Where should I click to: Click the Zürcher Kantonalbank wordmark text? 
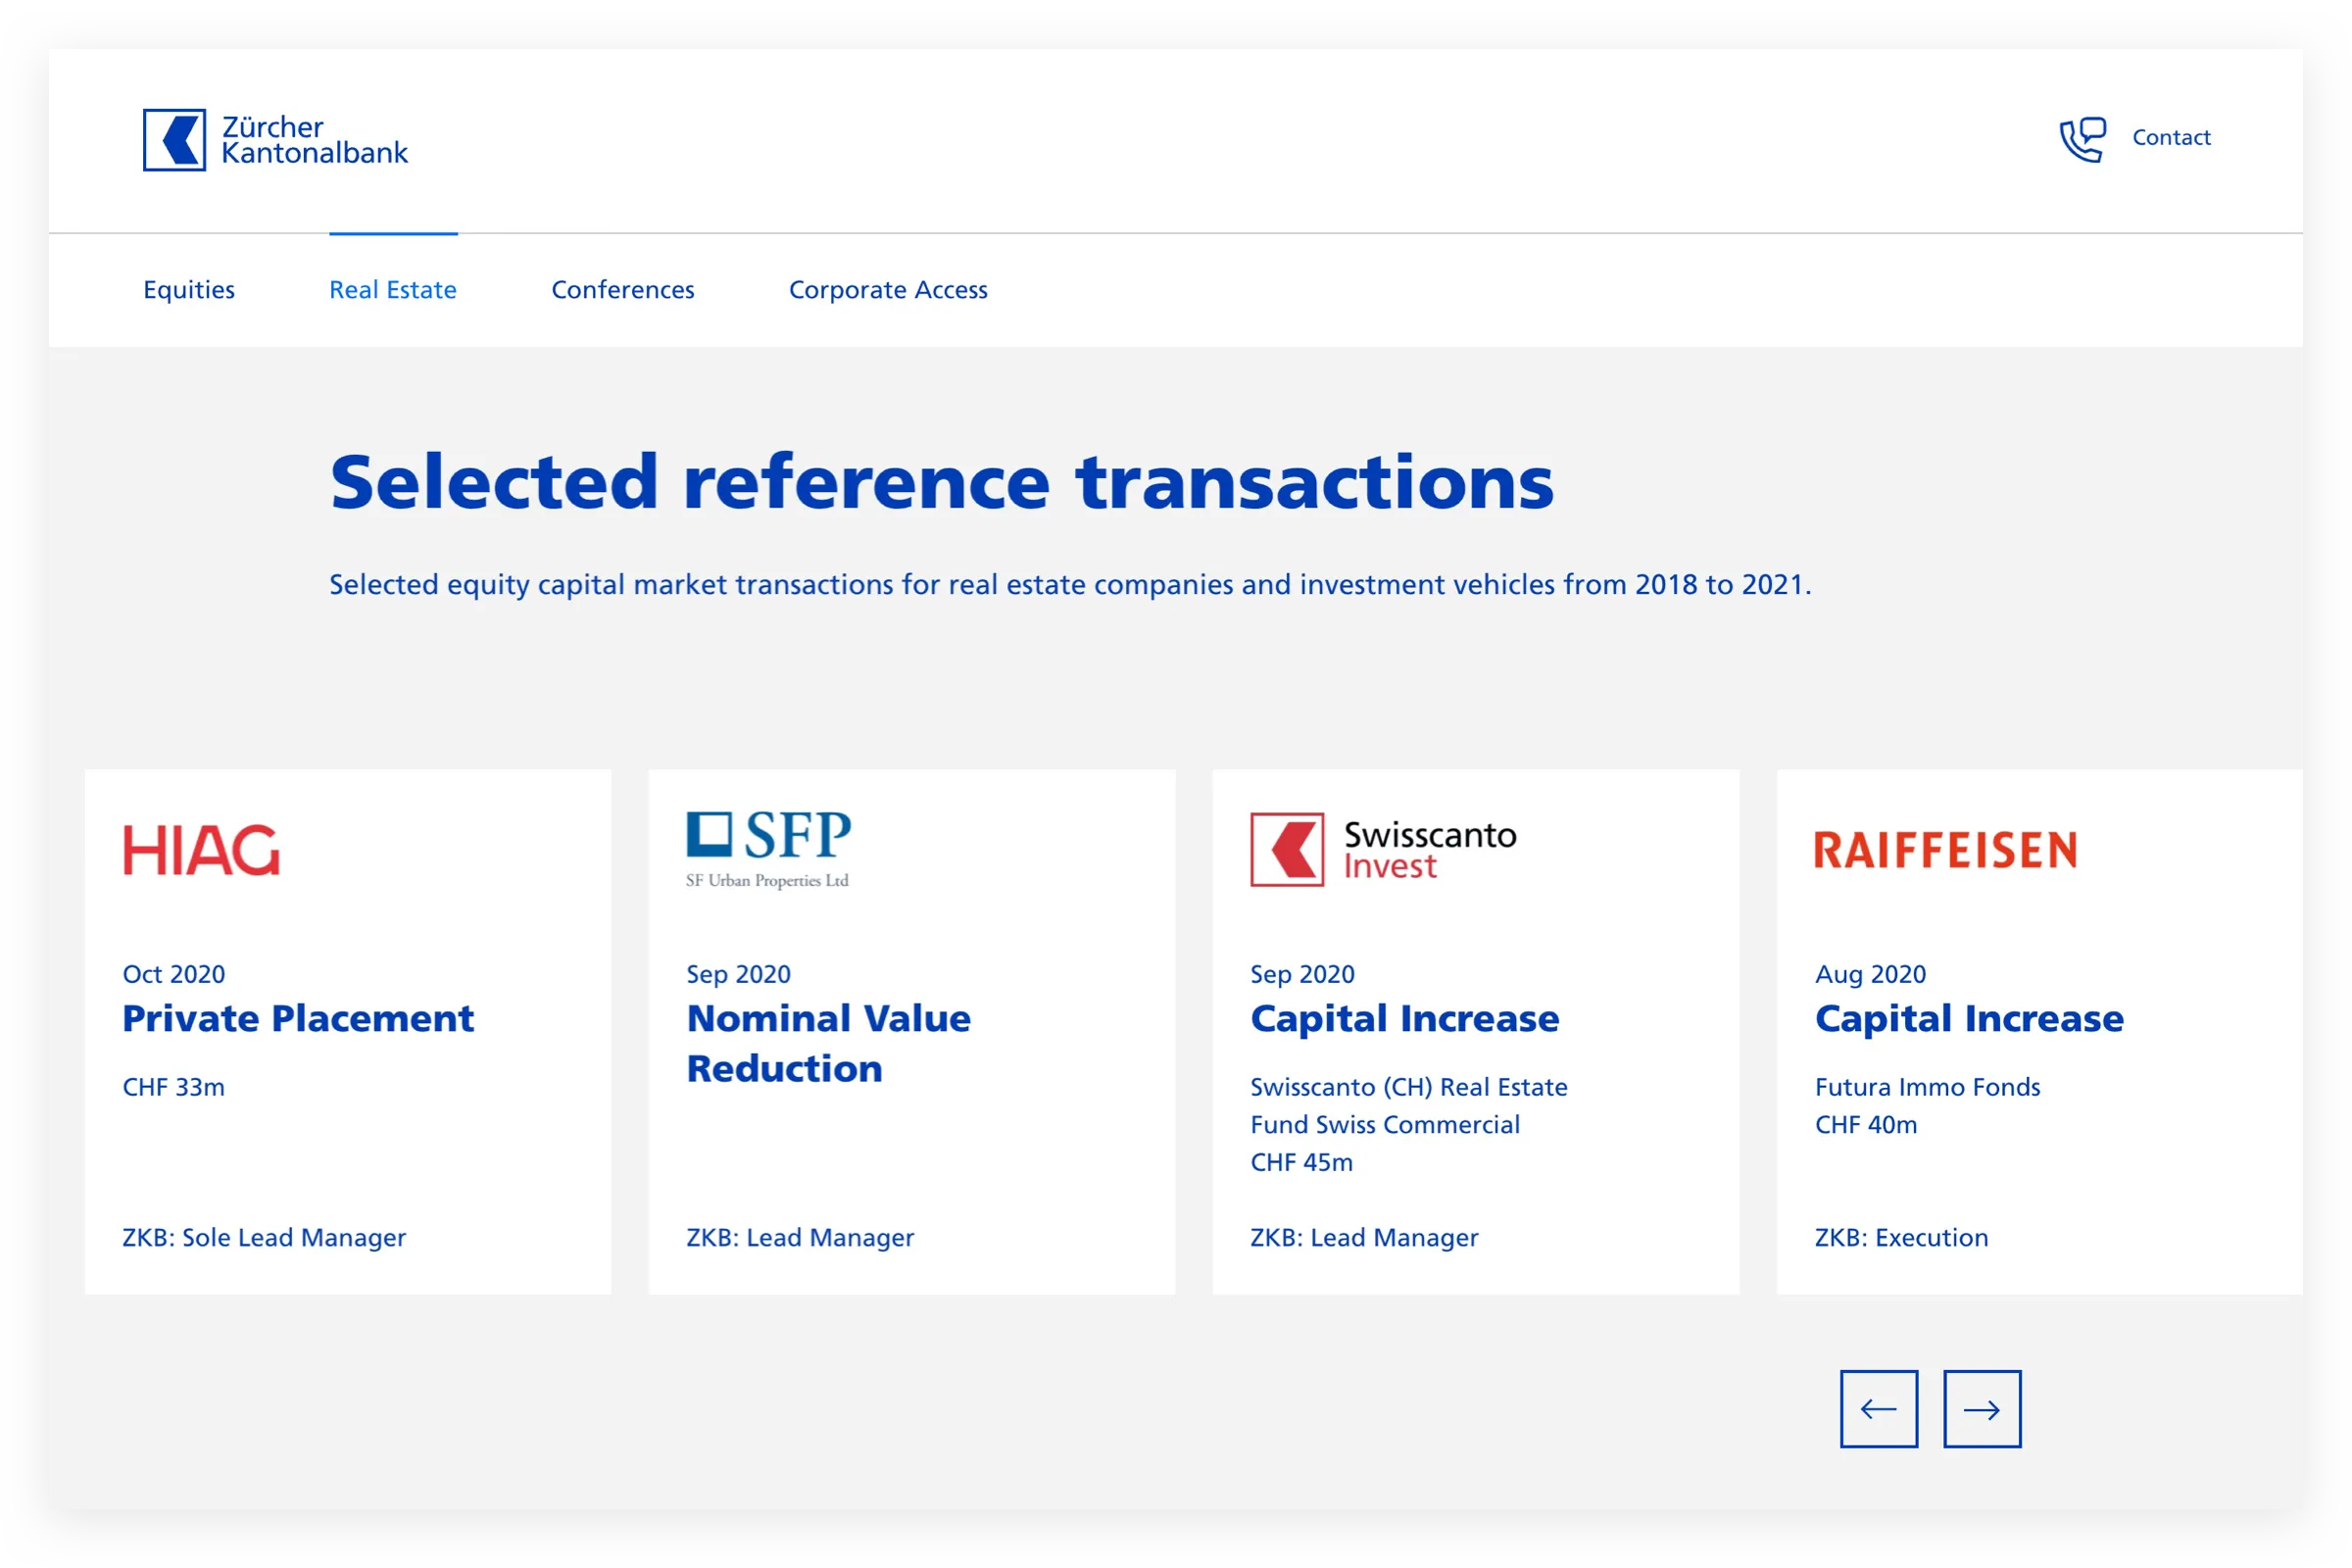pos(314,140)
